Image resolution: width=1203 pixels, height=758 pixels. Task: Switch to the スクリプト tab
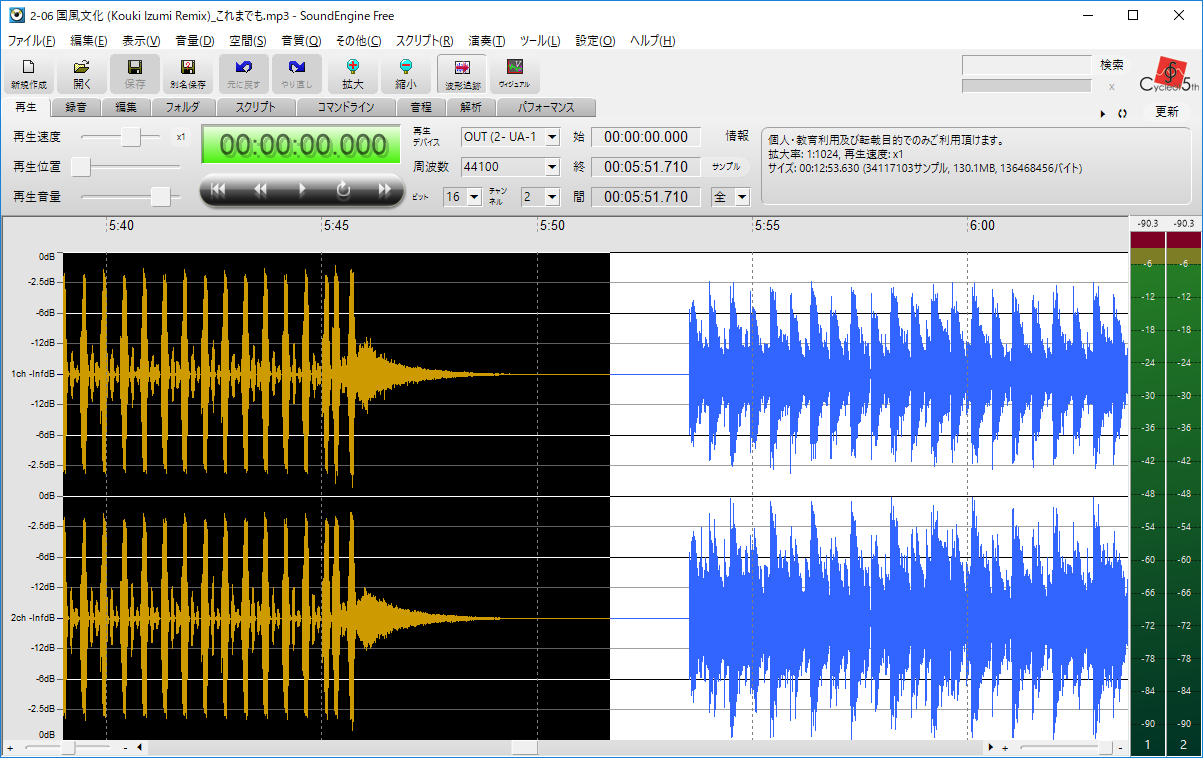[x=257, y=107]
